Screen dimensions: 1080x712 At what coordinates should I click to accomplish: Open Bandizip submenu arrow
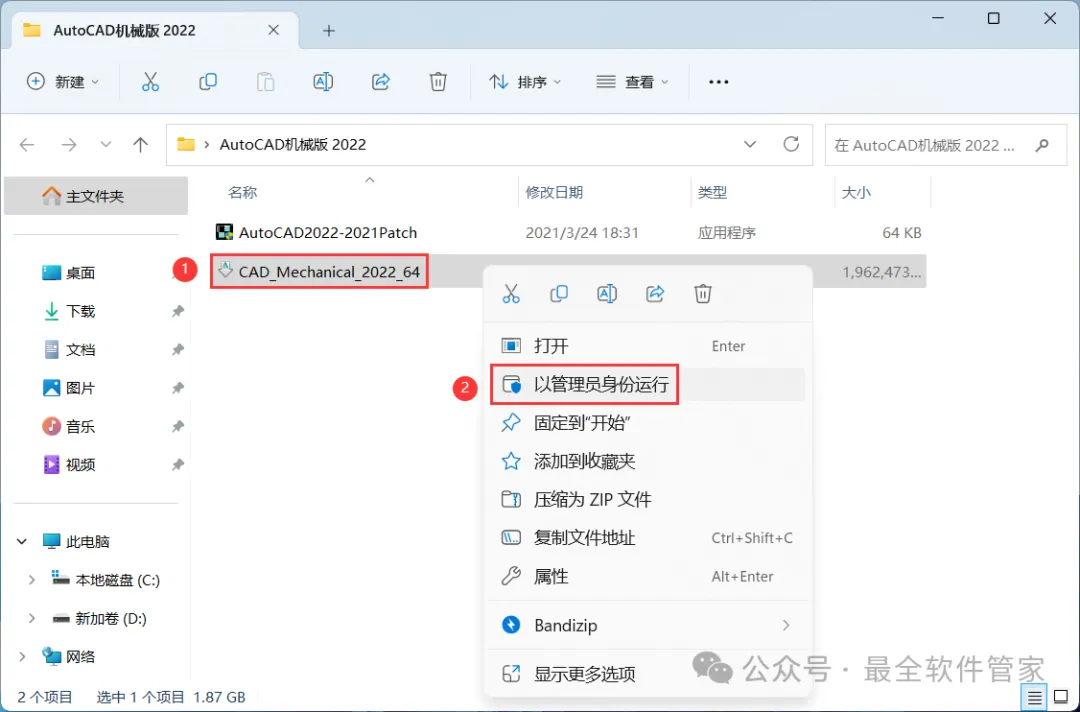(x=786, y=625)
